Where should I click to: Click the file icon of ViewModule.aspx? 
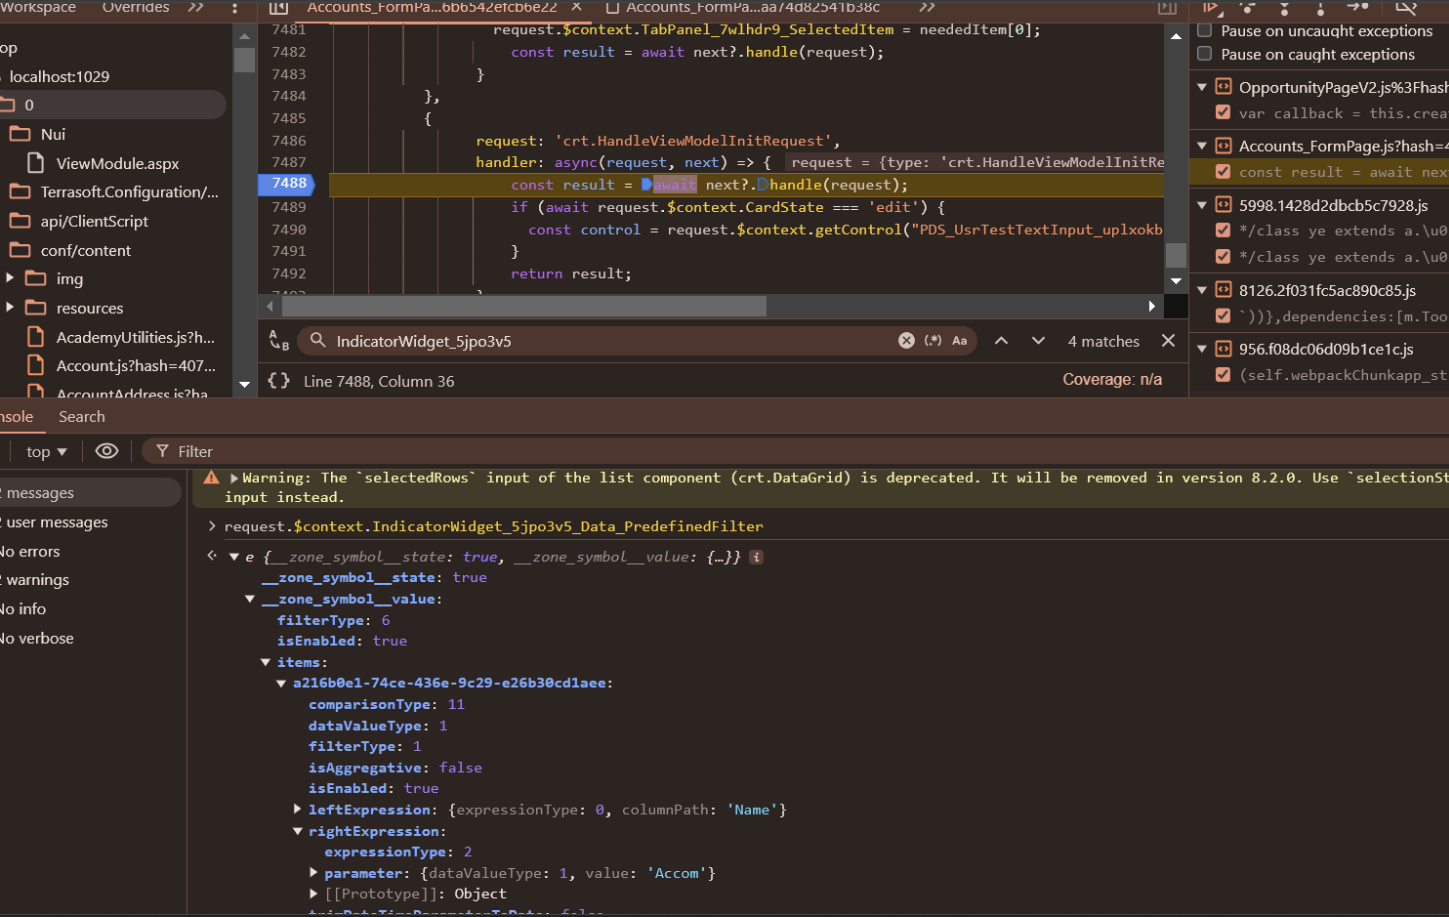coord(36,163)
